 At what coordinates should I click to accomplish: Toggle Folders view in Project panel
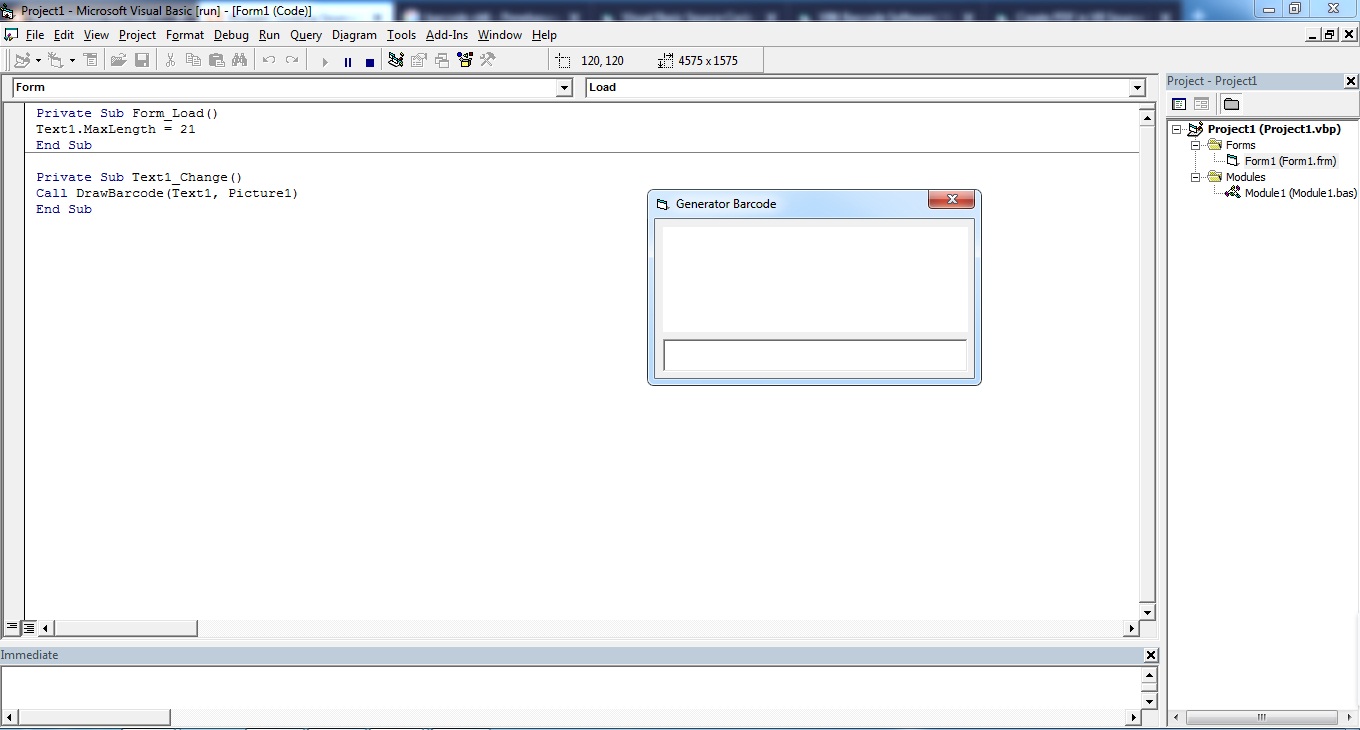click(1231, 104)
